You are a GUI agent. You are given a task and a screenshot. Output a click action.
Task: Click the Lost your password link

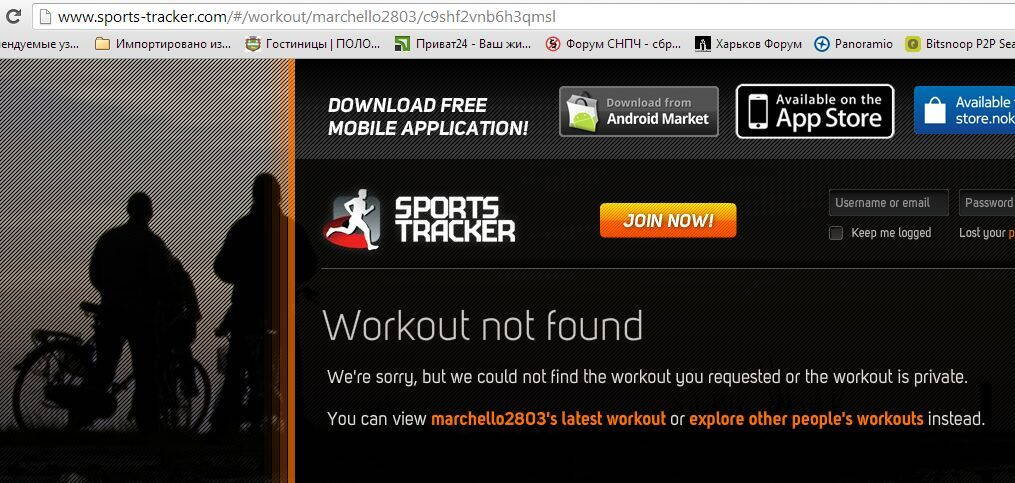(x=987, y=233)
